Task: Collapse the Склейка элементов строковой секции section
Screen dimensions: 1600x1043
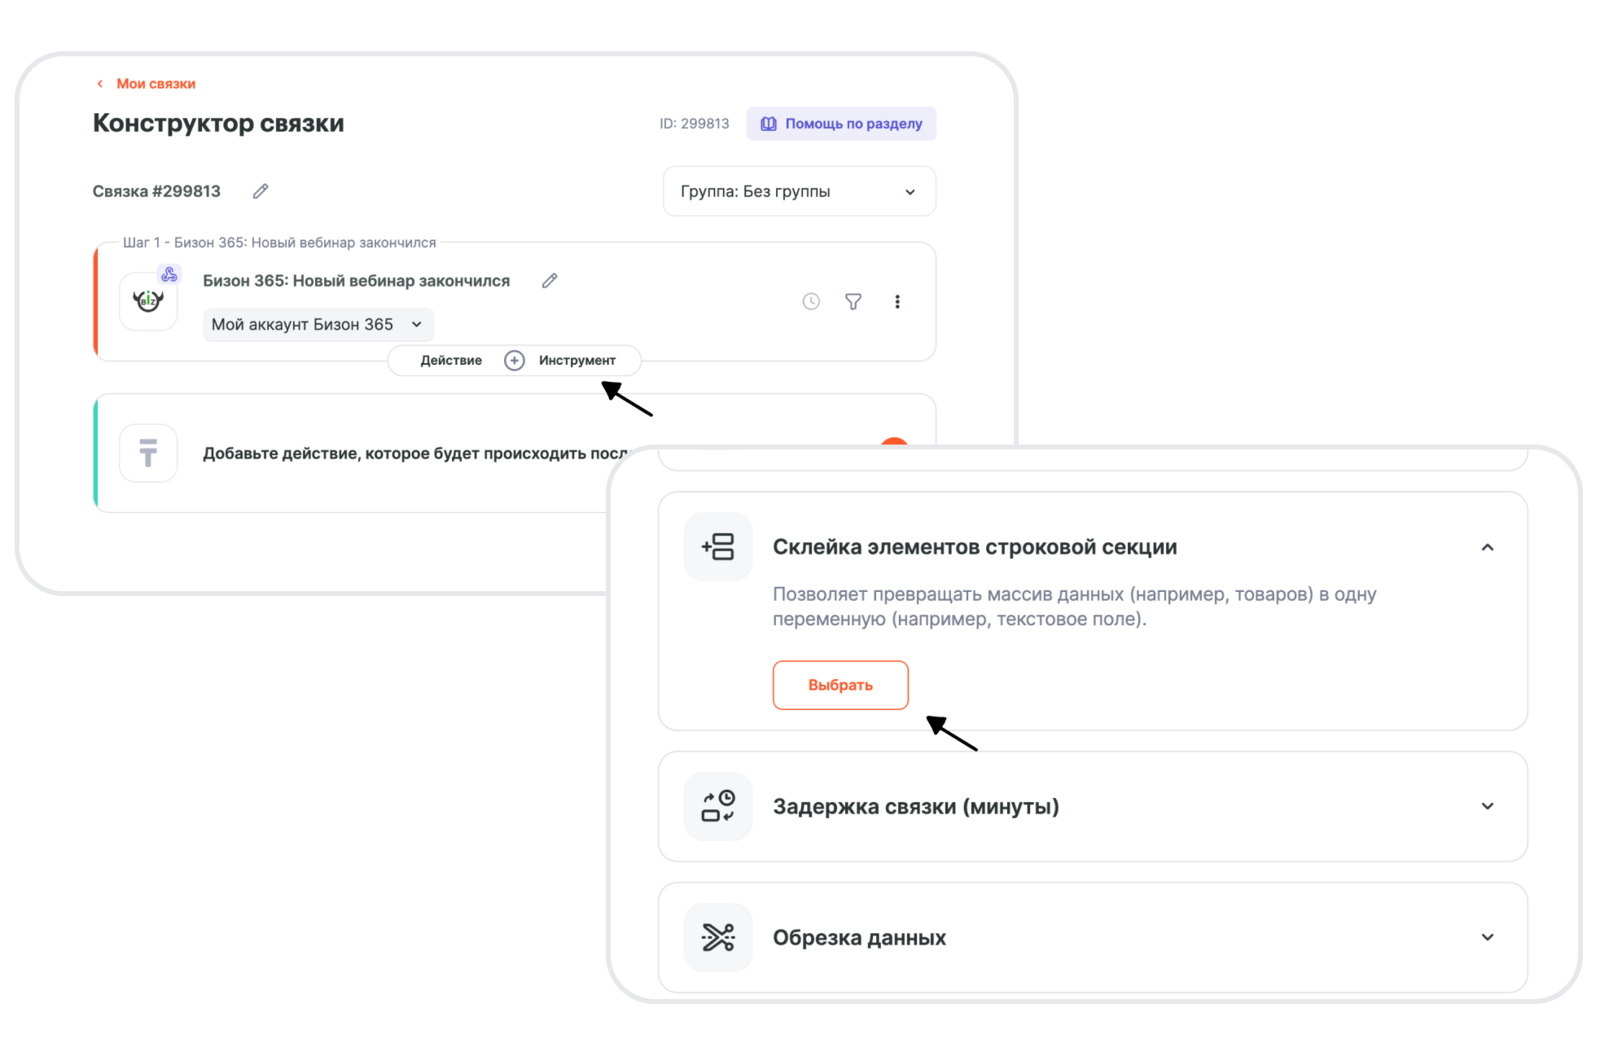Action: pyautogui.click(x=1487, y=547)
